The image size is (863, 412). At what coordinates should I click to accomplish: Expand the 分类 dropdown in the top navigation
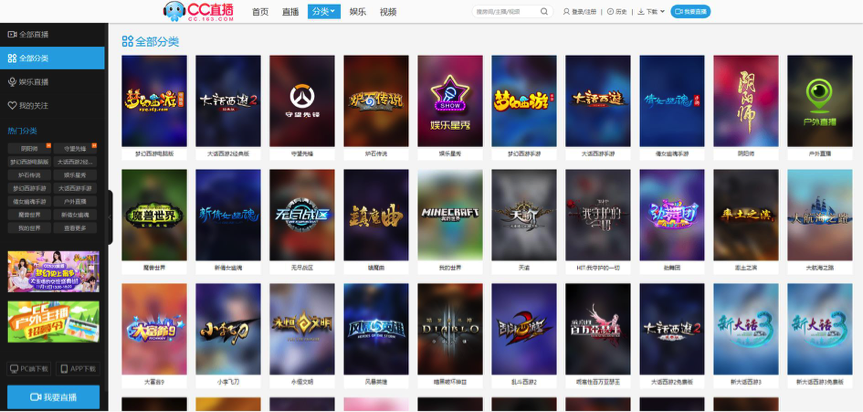coord(324,12)
